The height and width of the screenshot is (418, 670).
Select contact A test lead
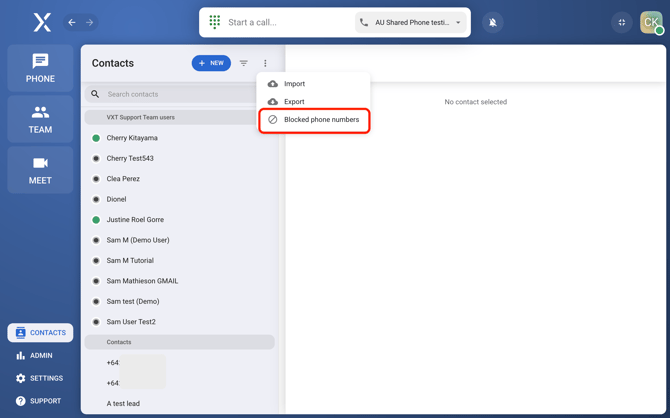pyautogui.click(x=179, y=403)
